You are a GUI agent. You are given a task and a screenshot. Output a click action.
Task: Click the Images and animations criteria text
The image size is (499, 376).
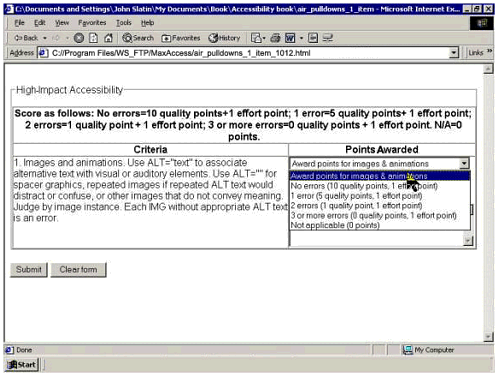click(150, 190)
